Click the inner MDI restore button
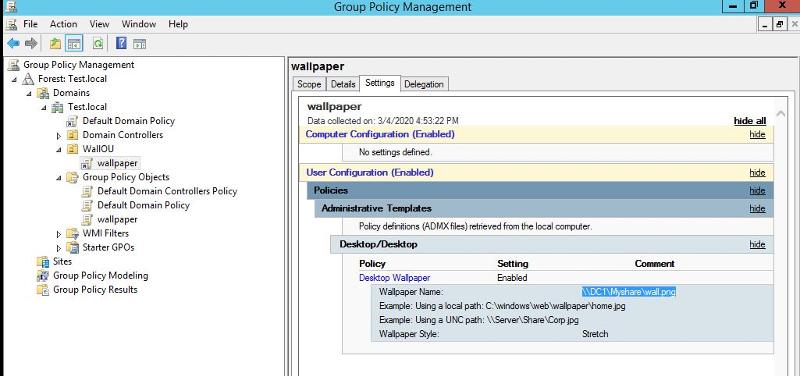The height and width of the screenshot is (376, 800). [779, 24]
